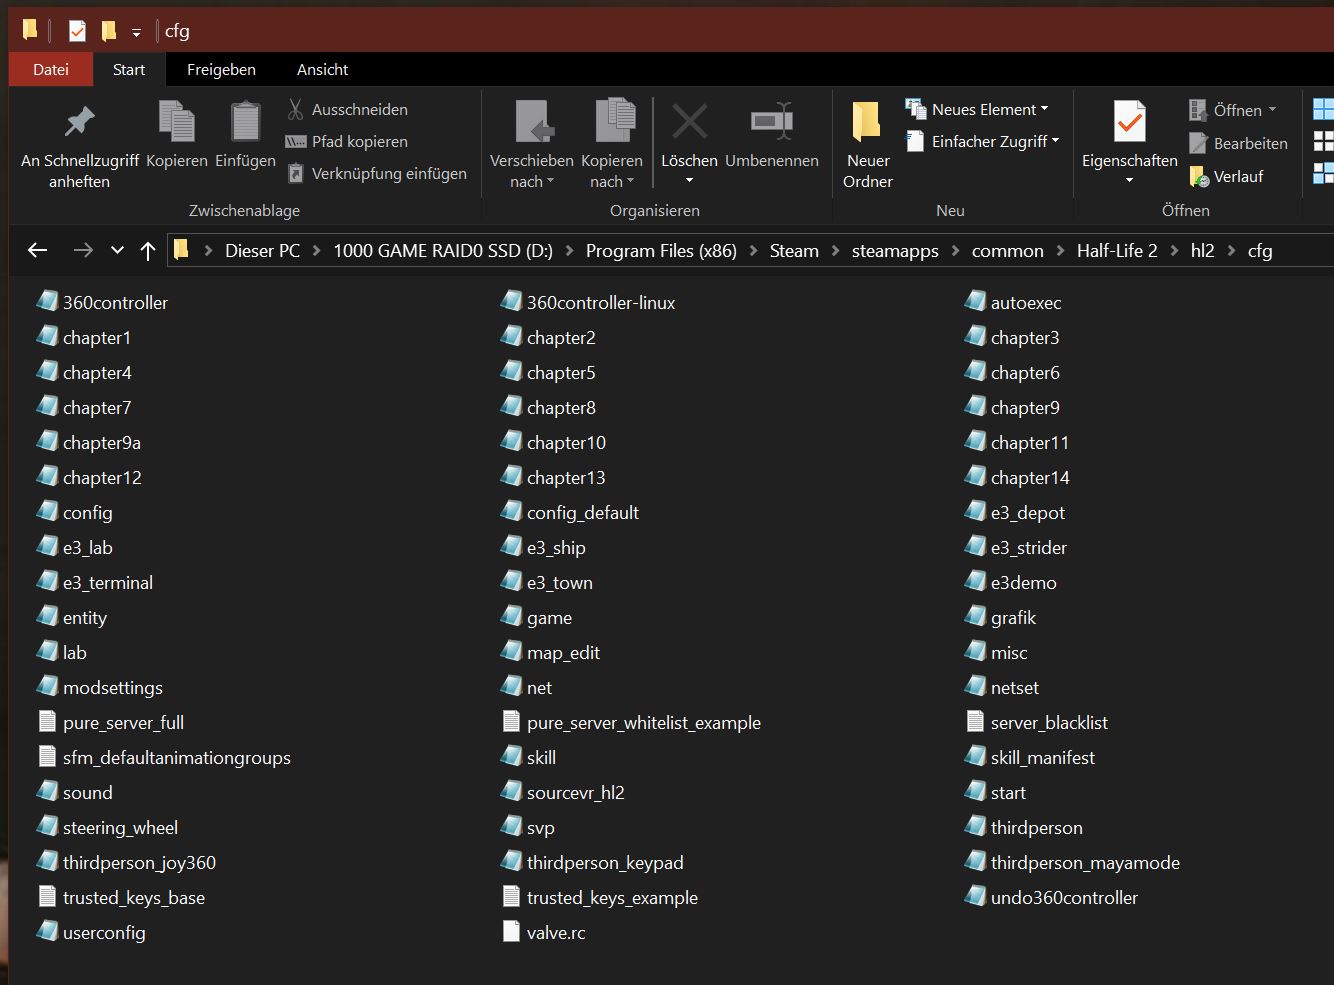Open the Datei tab

pyautogui.click(x=51, y=69)
